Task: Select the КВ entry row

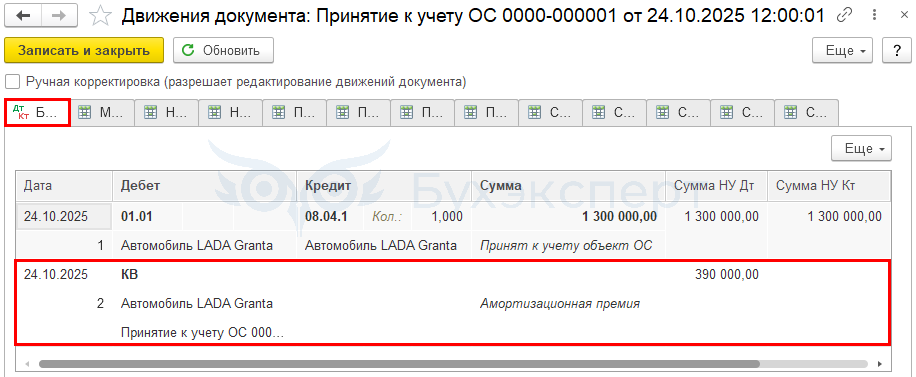Action: (453, 303)
